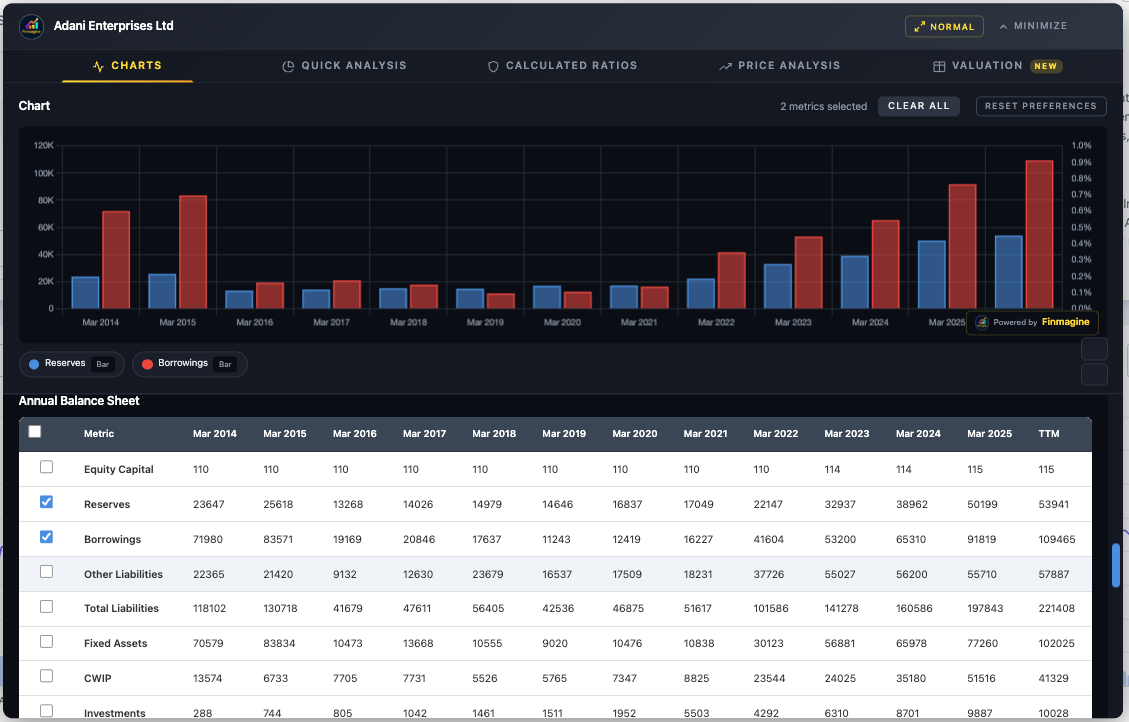Screen dimensions: 1129x722
Task: Open the Bar chart type selector for Reserves
Action: click(103, 364)
